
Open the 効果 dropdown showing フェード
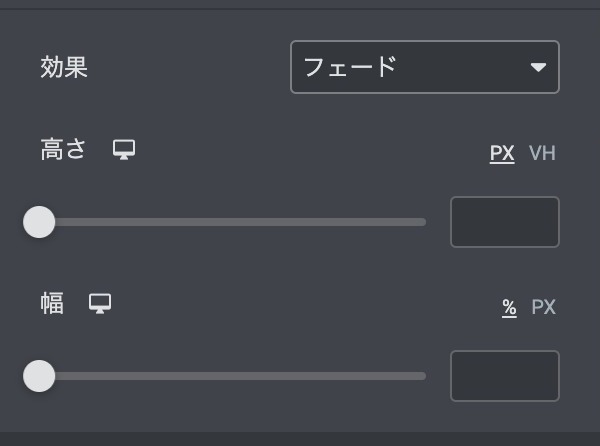(x=424, y=67)
